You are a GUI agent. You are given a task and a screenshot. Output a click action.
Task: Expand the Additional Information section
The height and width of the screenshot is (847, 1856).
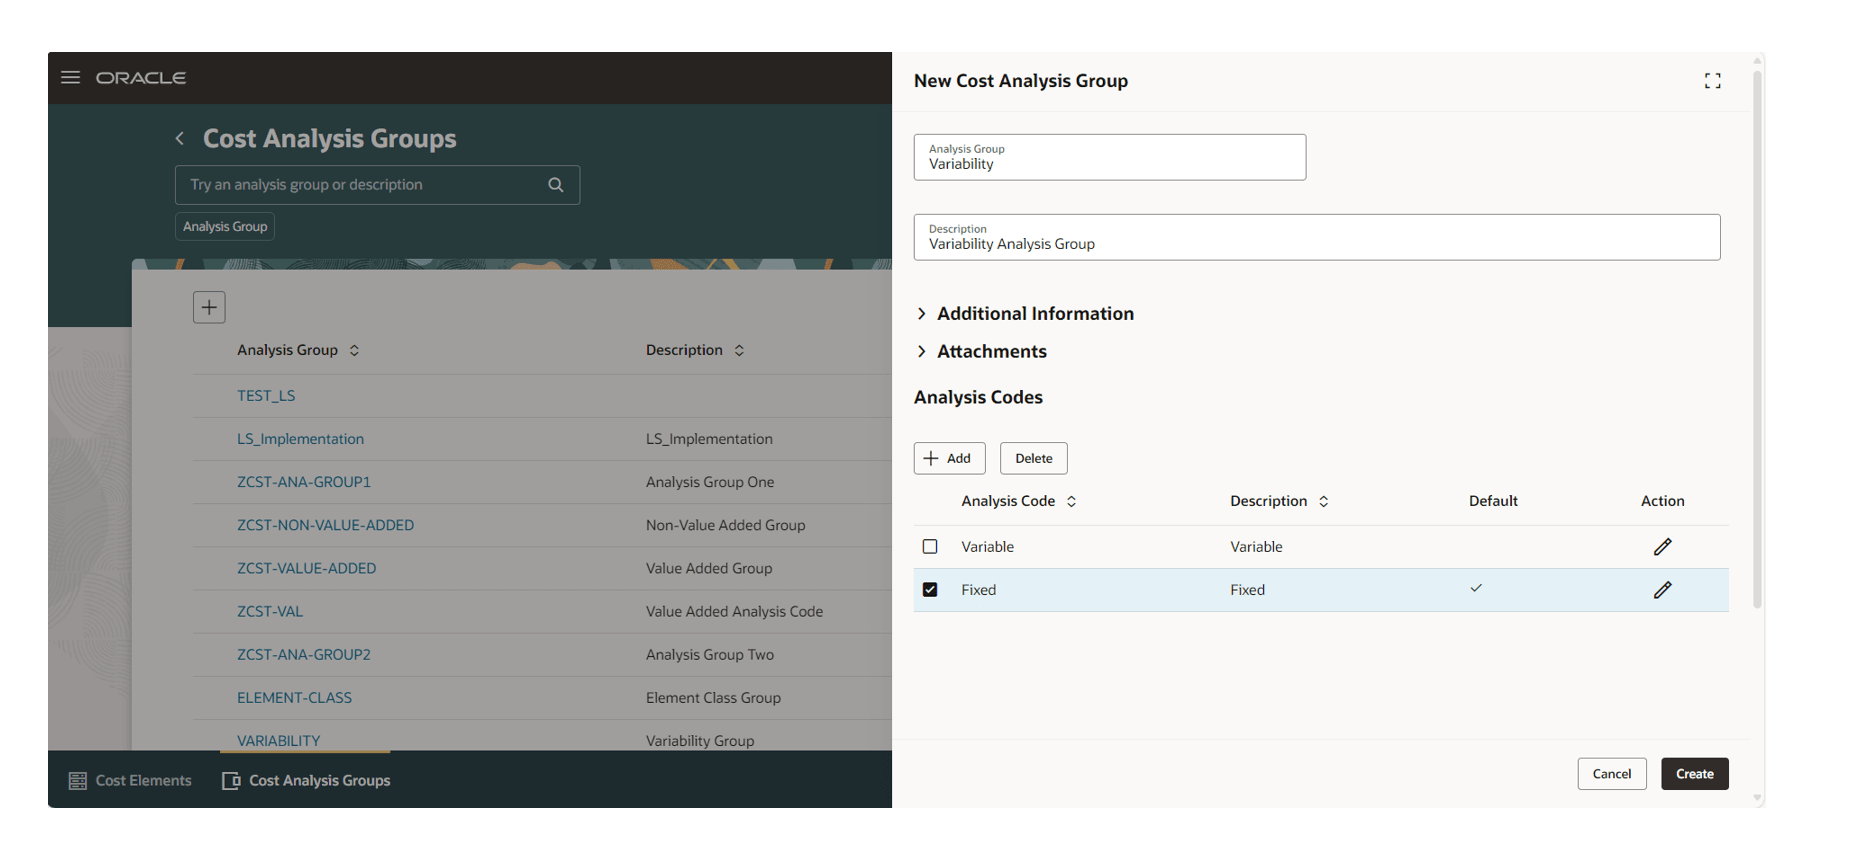click(1025, 314)
